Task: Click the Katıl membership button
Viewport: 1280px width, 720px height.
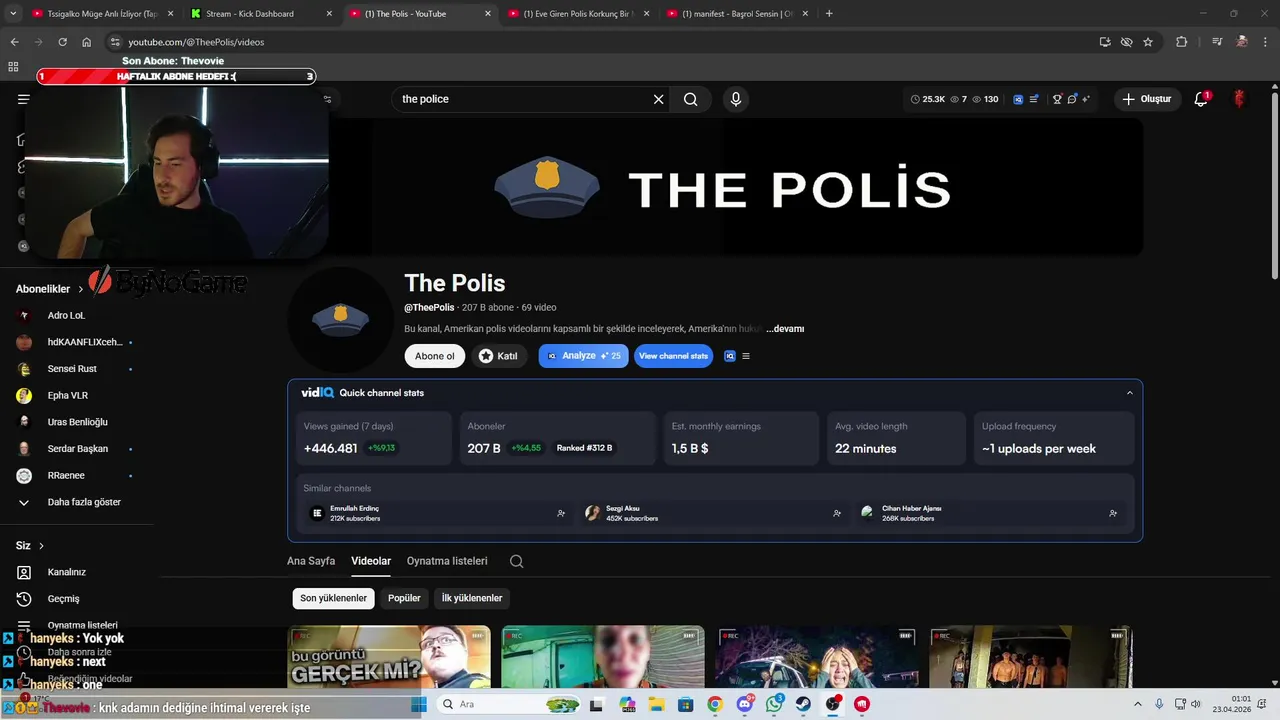Action: click(499, 356)
